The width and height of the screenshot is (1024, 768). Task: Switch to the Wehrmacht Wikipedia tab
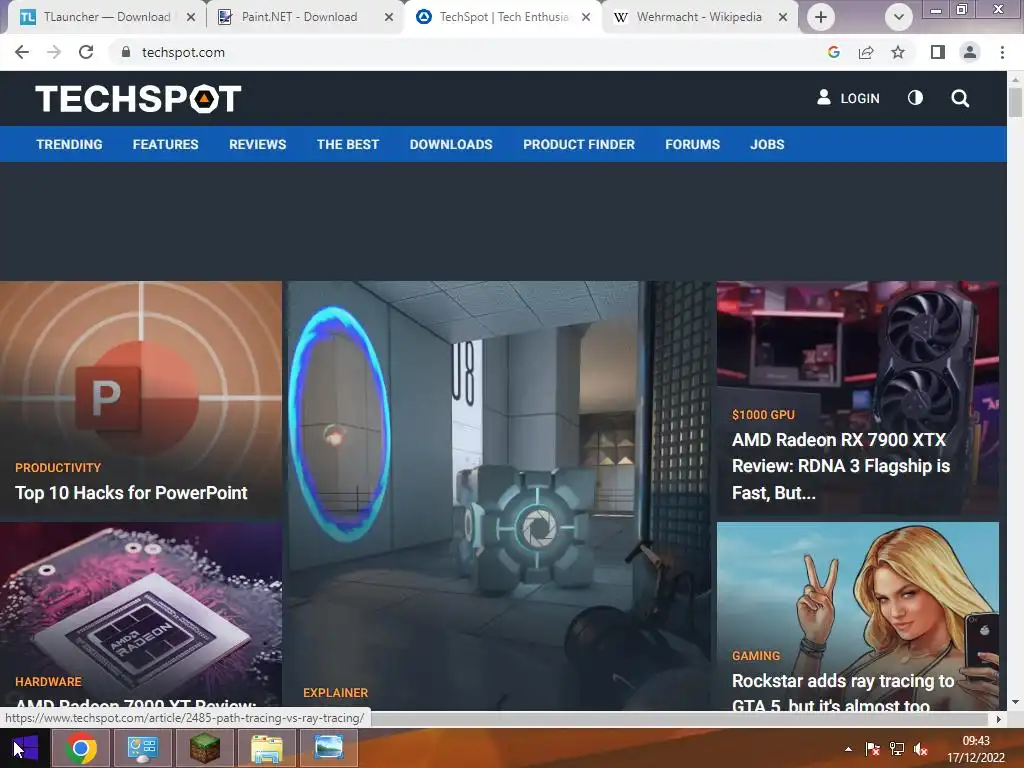pos(699,17)
